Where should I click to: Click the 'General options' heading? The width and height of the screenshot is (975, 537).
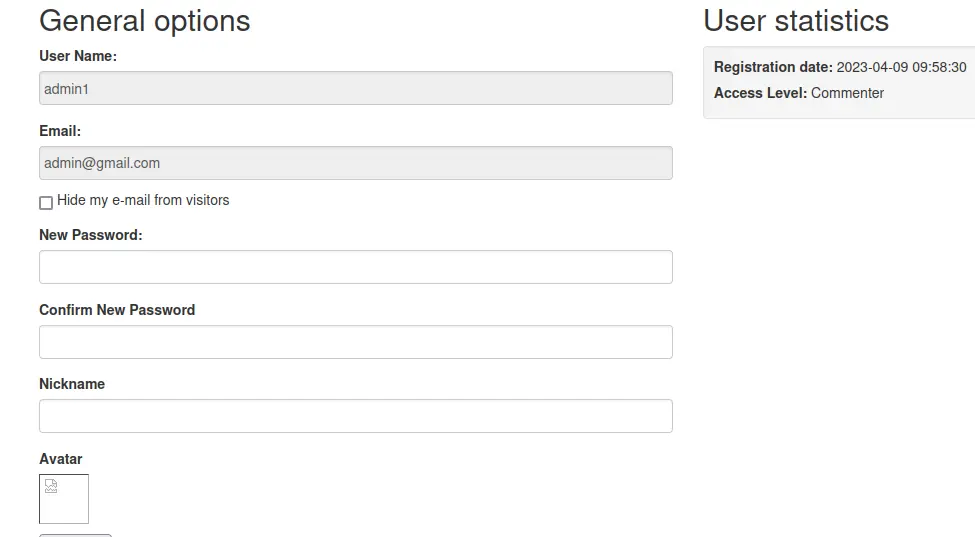click(x=145, y=21)
